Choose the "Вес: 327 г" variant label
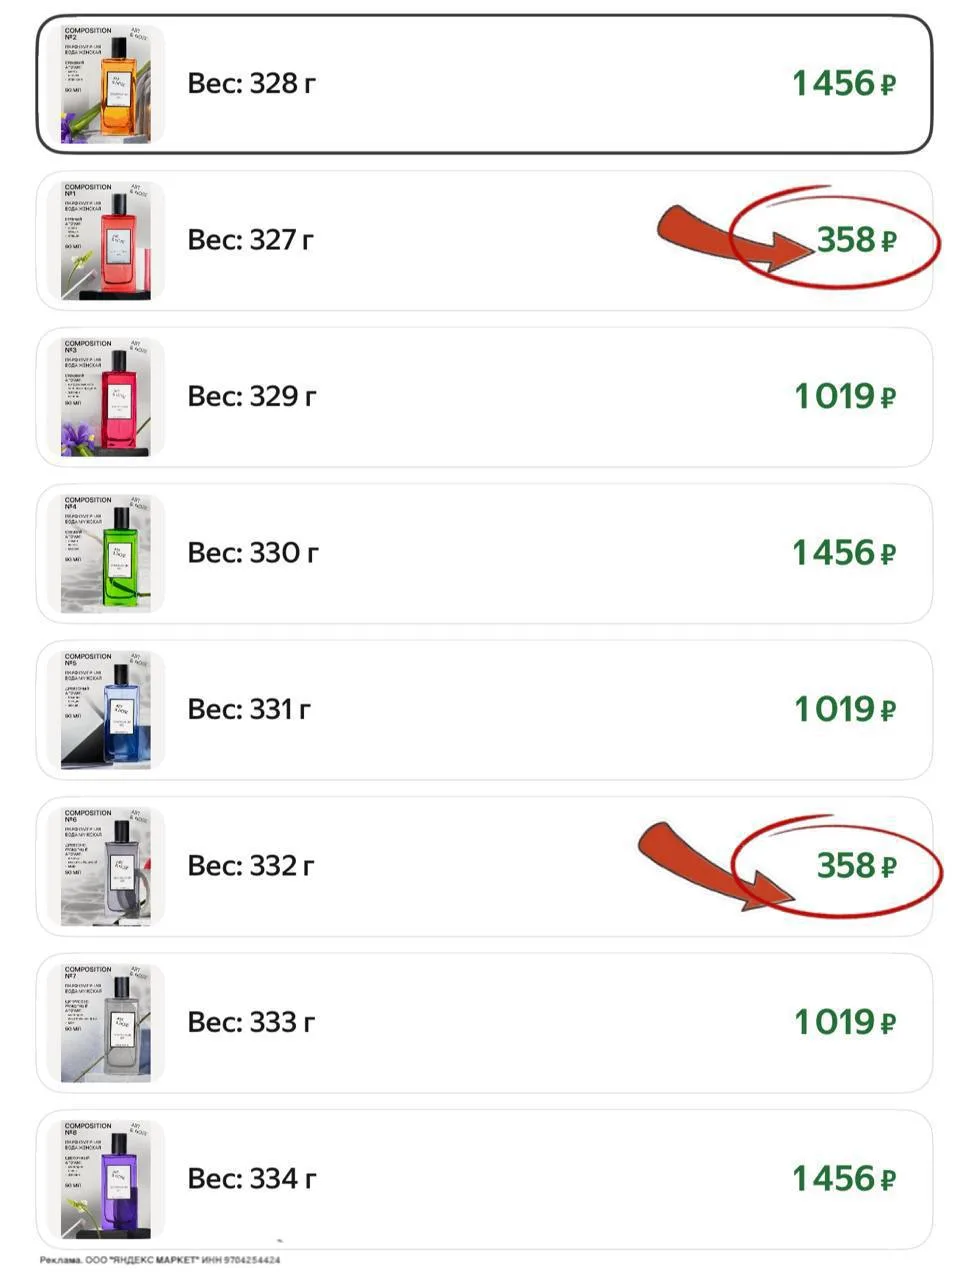The height and width of the screenshot is (1280, 969). pyautogui.click(x=250, y=240)
